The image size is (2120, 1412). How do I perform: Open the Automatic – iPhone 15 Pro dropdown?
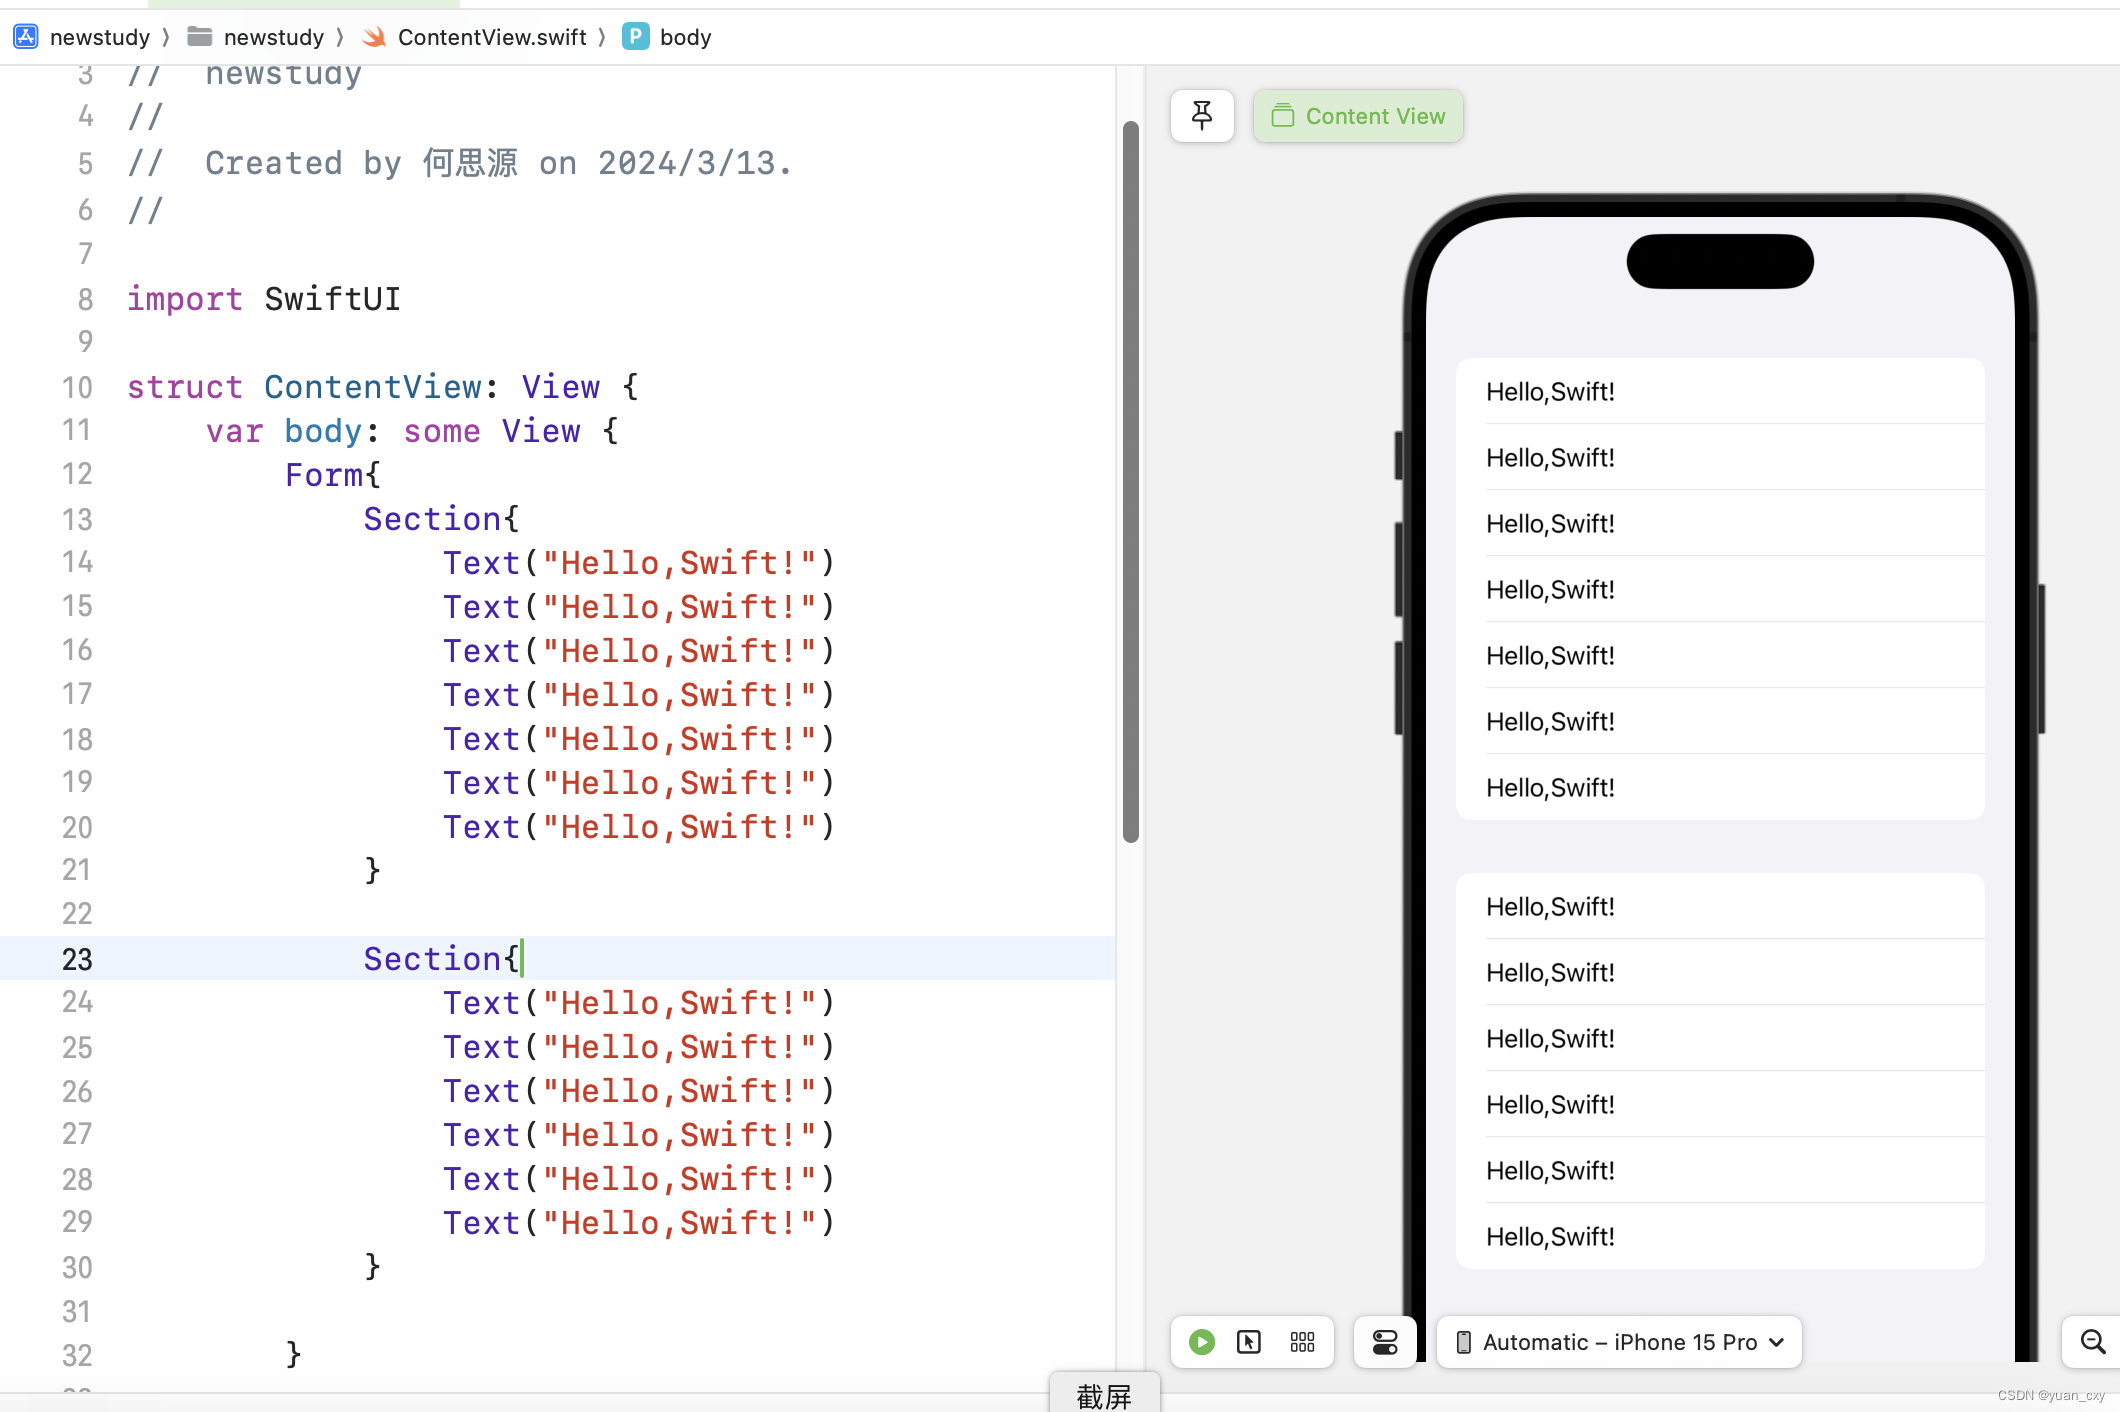1618,1342
